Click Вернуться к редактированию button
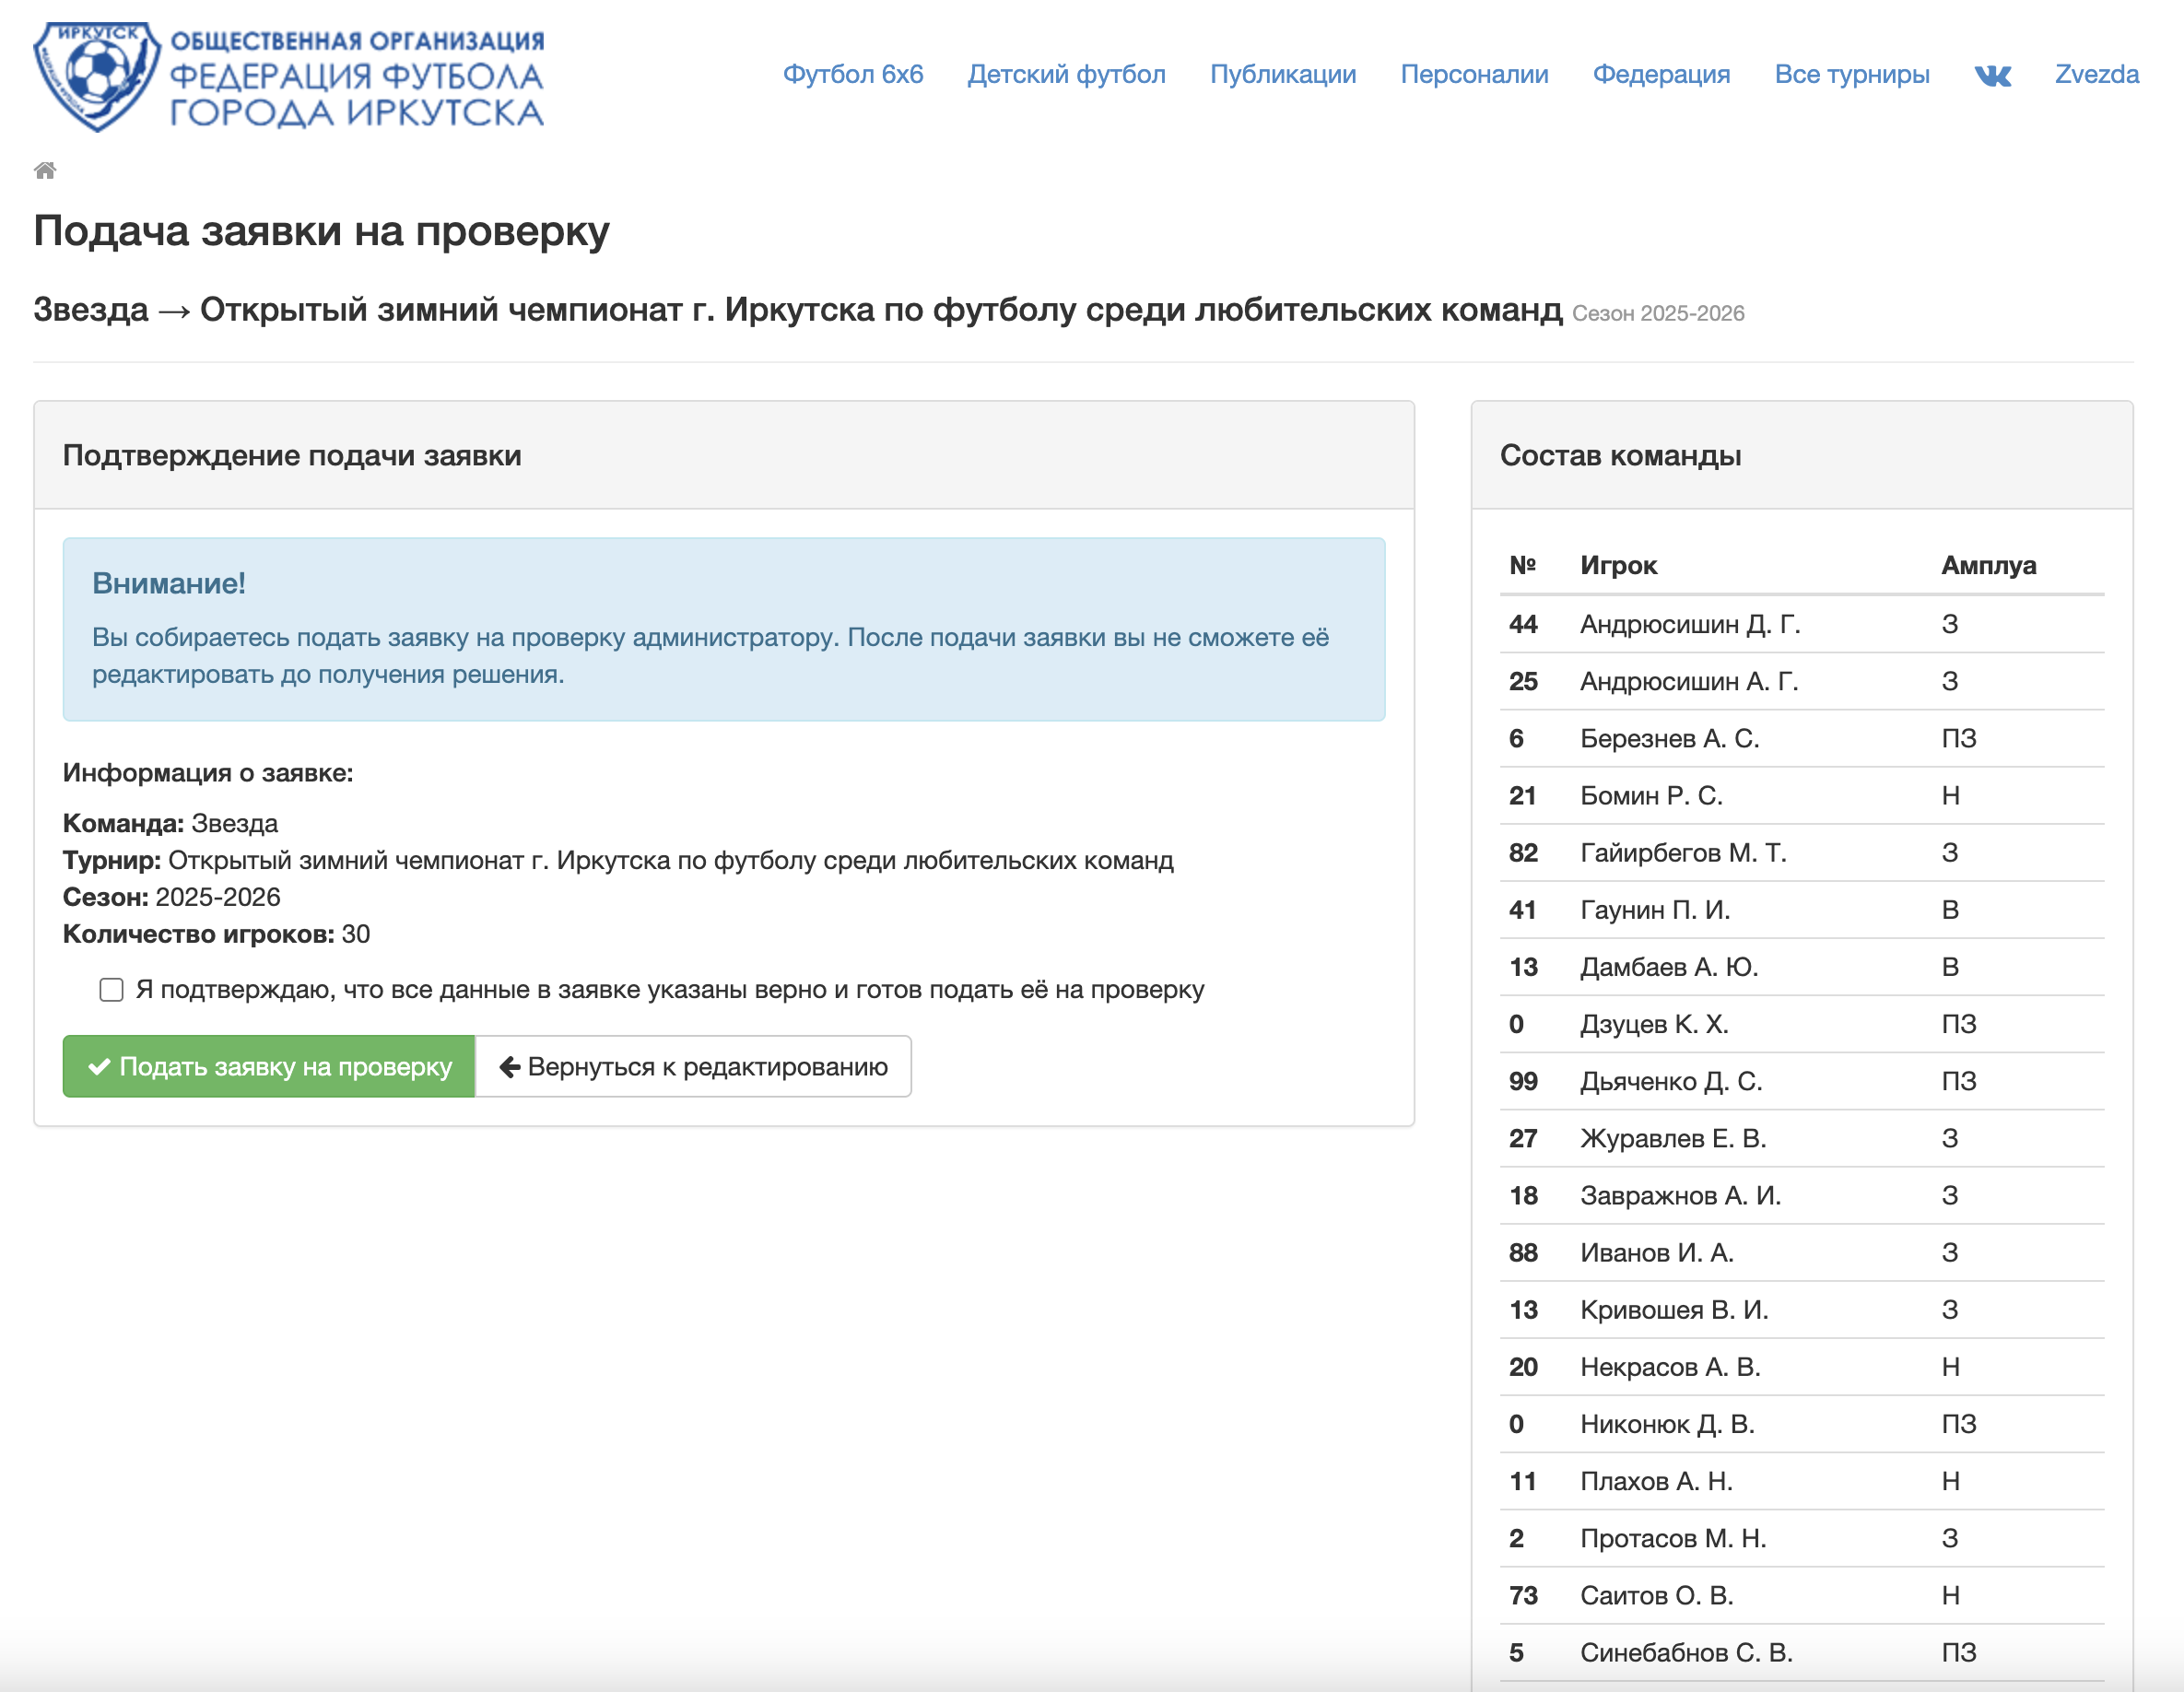Viewport: 2184px width, 1692px height. coord(693,1066)
